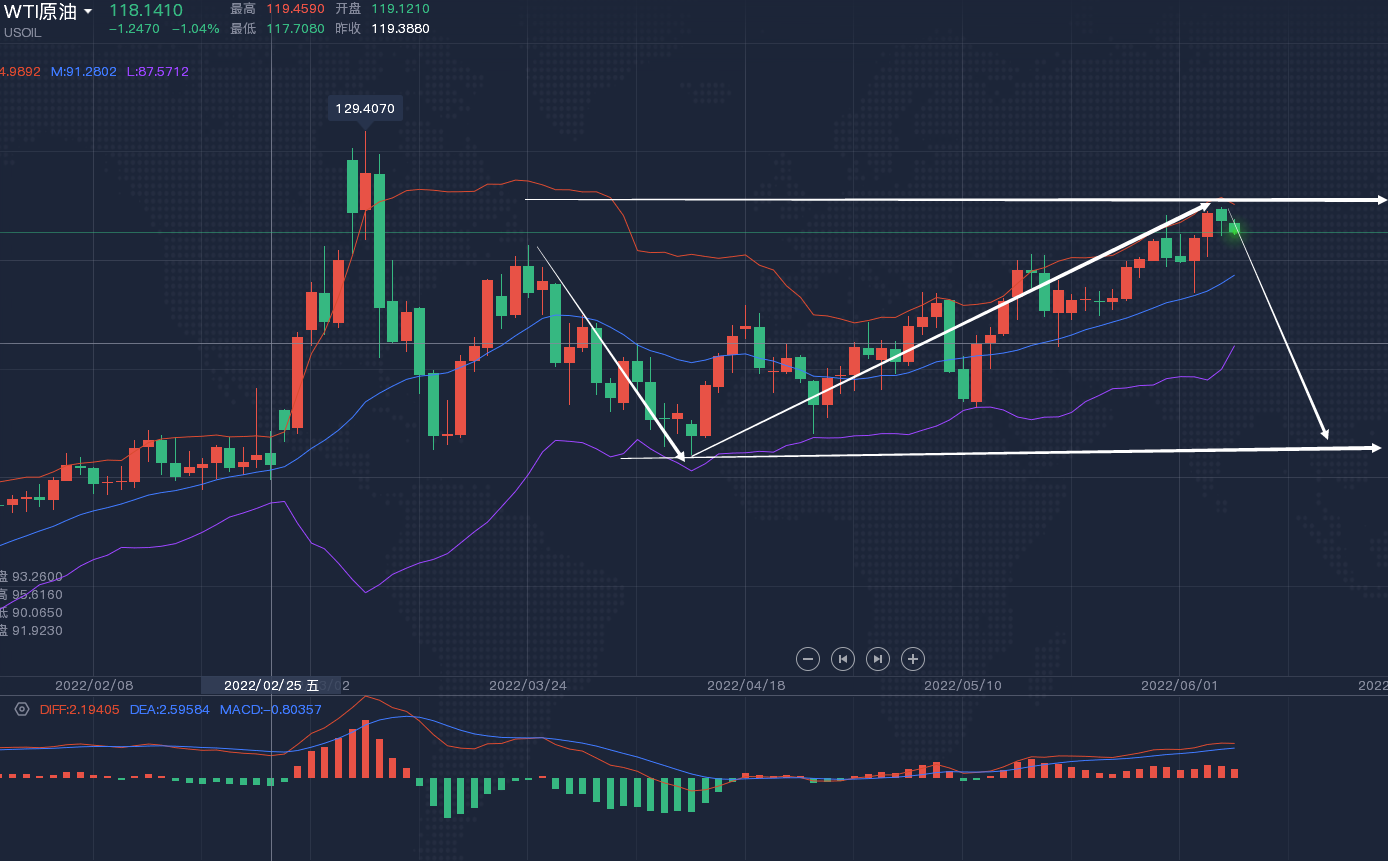This screenshot has height=861, width=1388.
Task: Click the 2022/06/01 date on time axis
Action: tap(1179, 685)
